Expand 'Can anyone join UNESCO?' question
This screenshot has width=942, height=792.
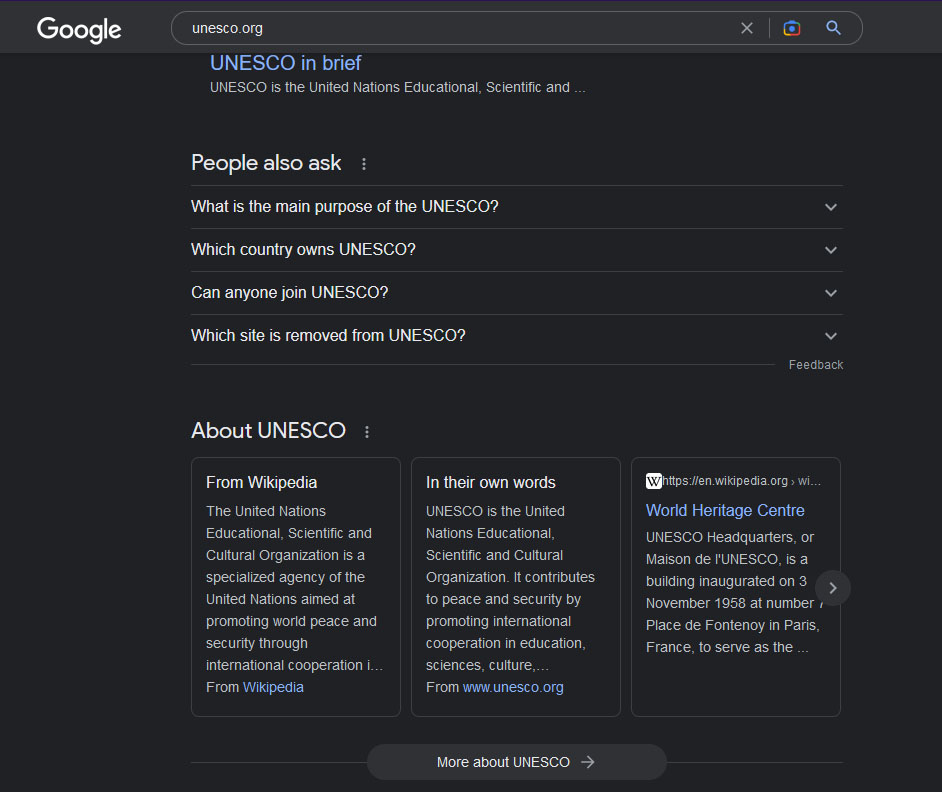tap(517, 293)
